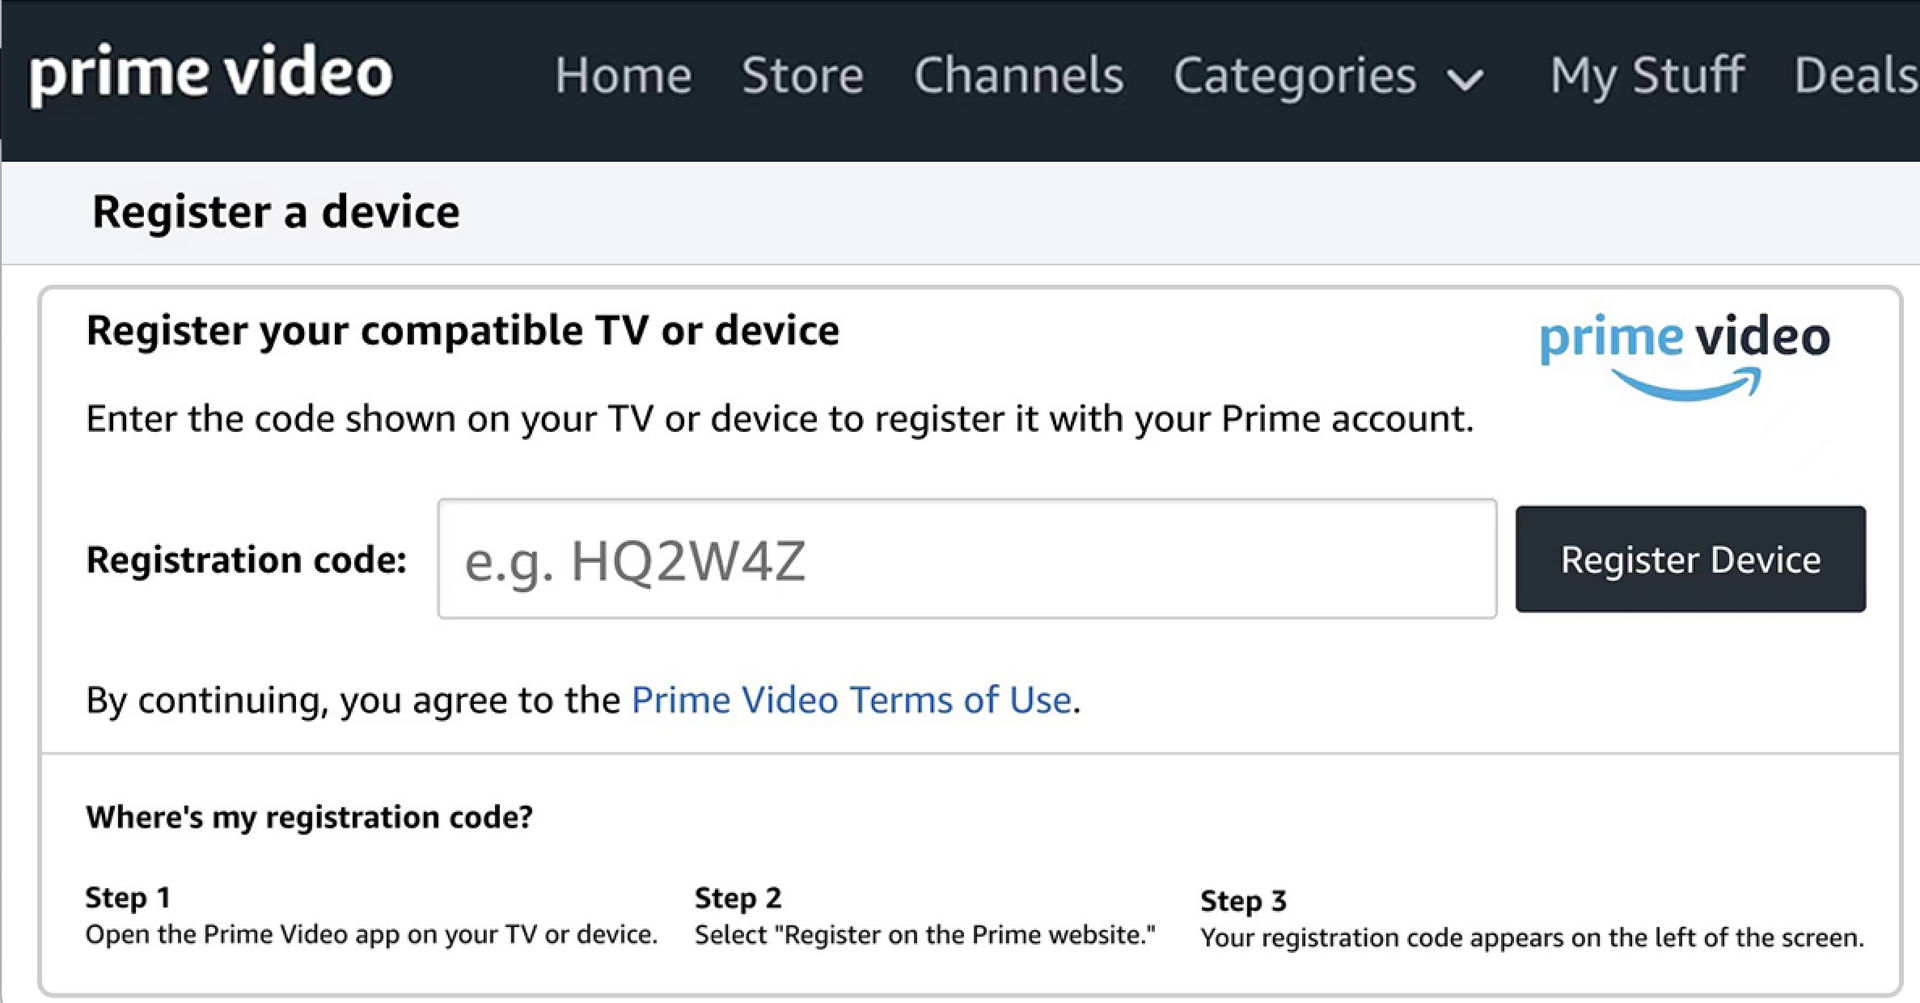Click the "Register your compatible TV or device" heading
Image resolution: width=1920 pixels, height=1003 pixels.
[462, 331]
